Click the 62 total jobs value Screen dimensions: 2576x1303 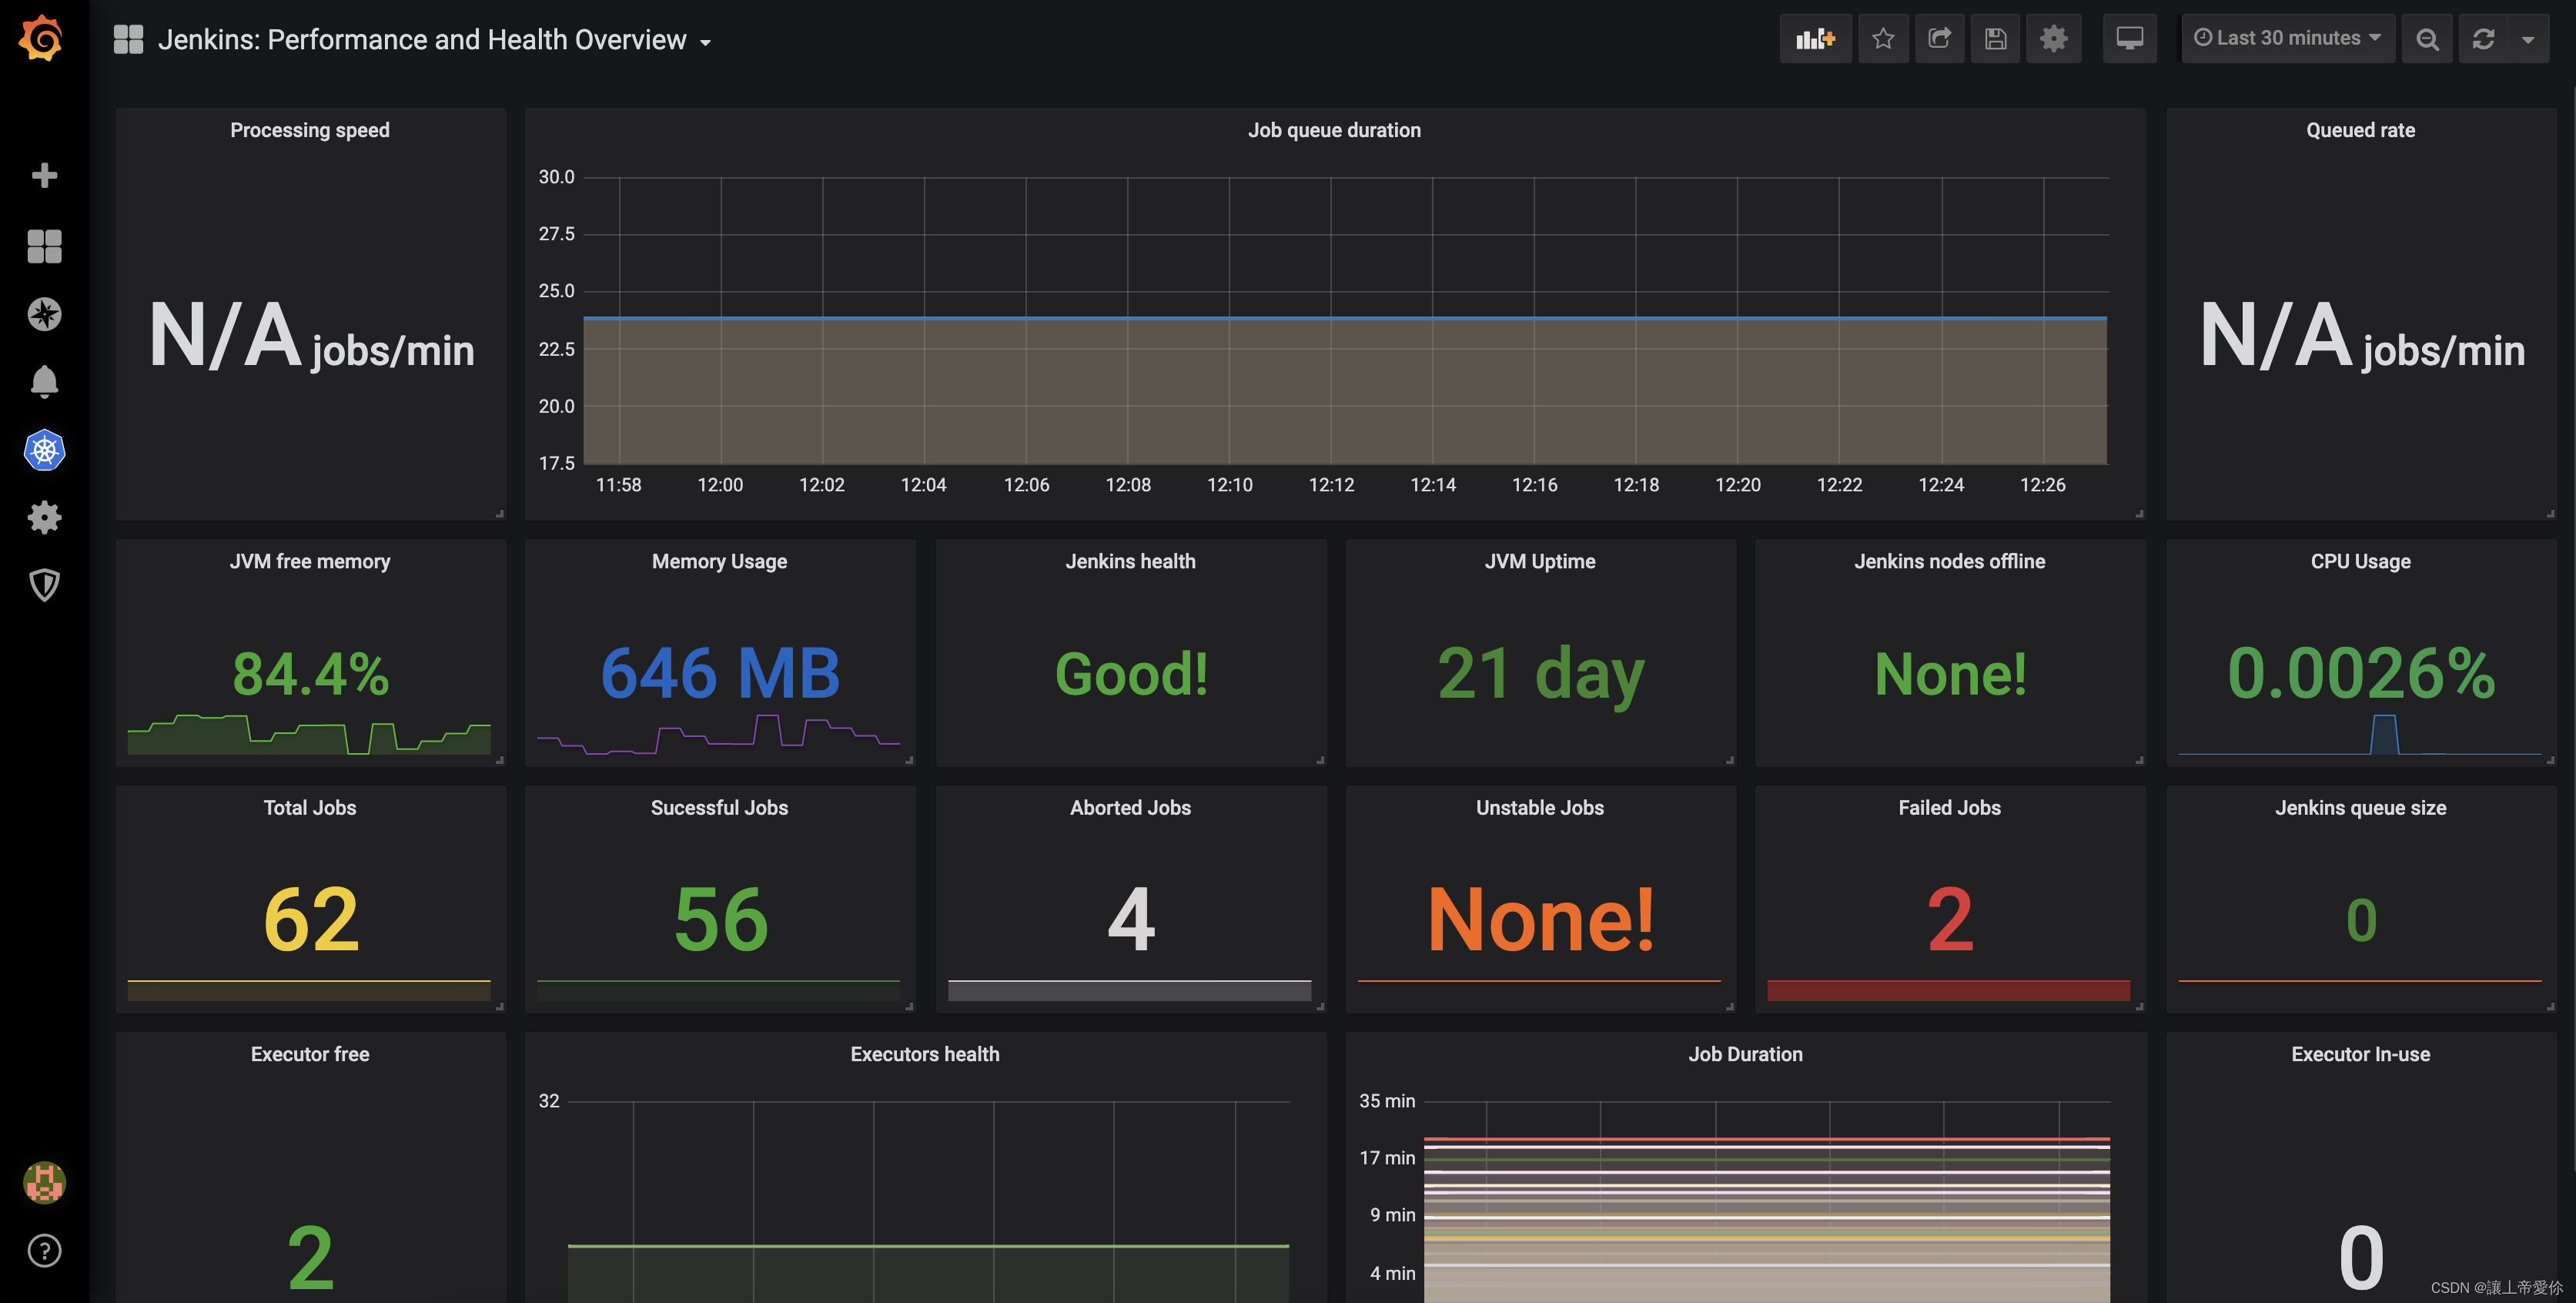[x=311, y=919]
